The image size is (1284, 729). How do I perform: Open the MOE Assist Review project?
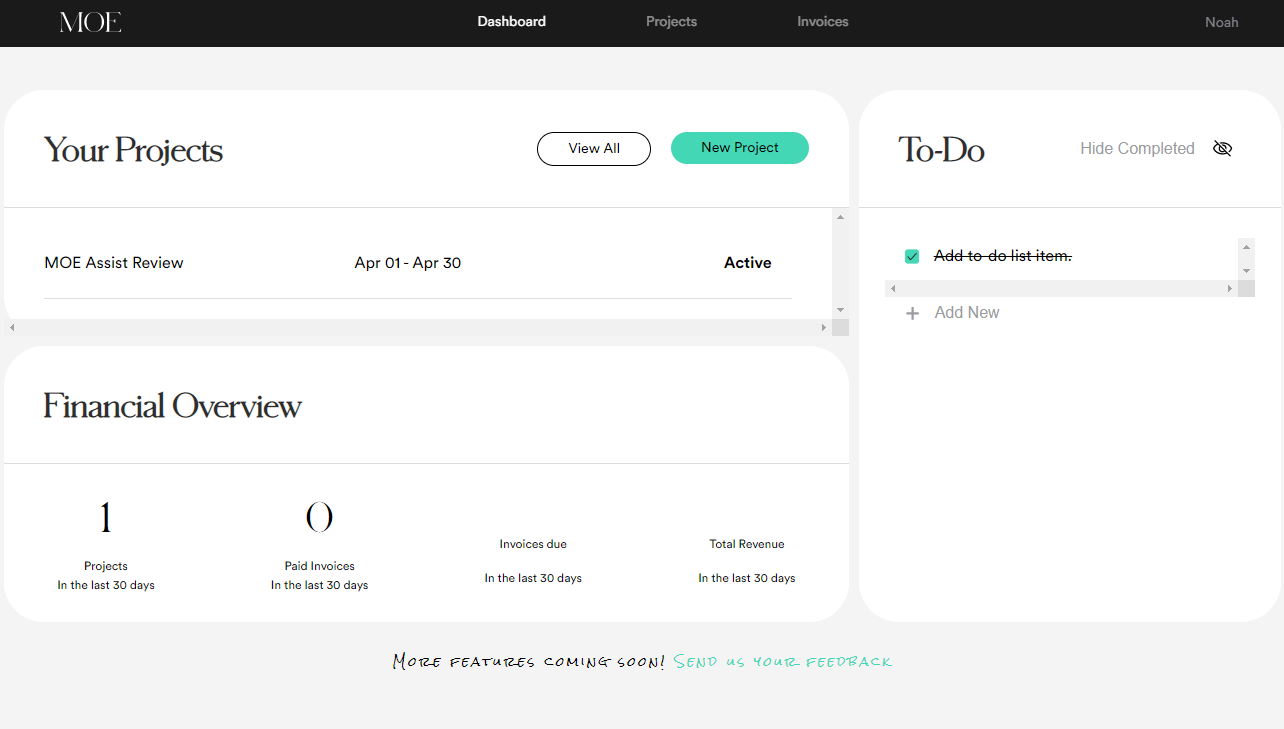pyautogui.click(x=114, y=263)
